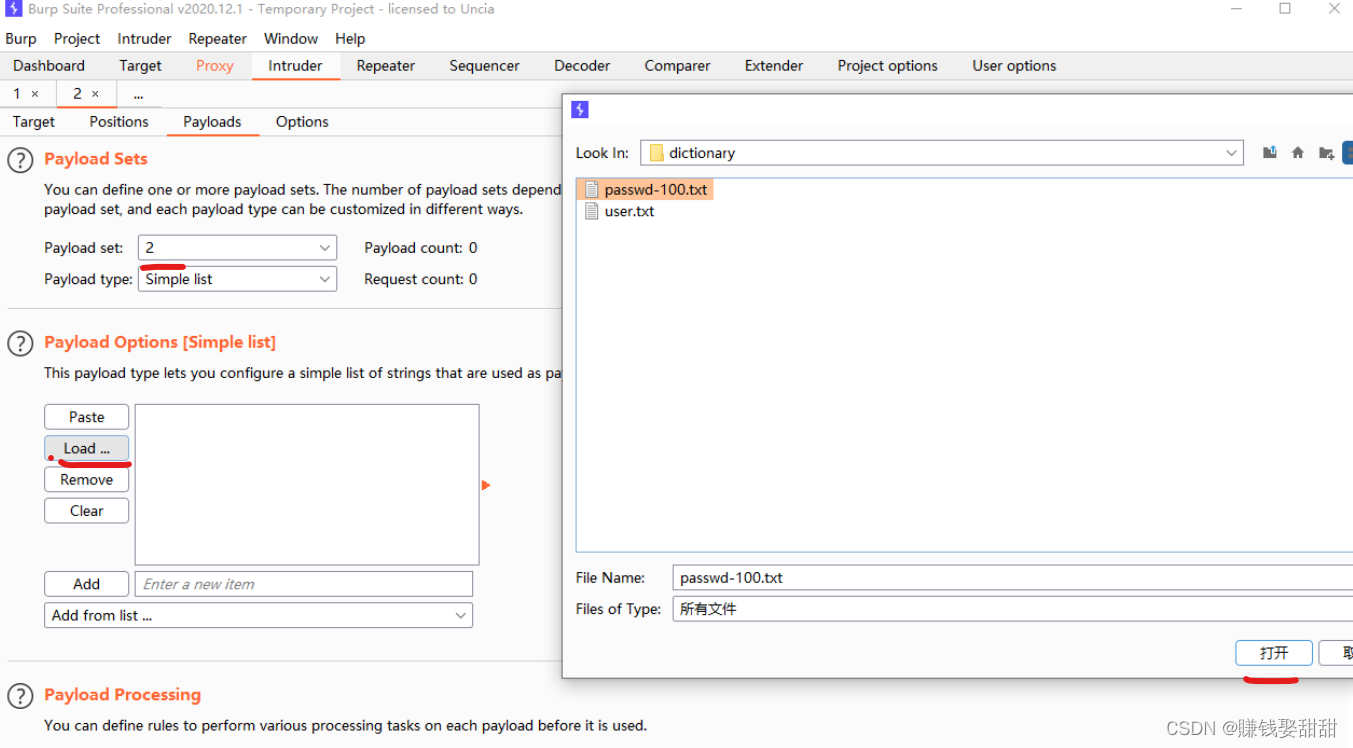Open the Payload set dropdown
The width and height of the screenshot is (1353, 748).
click(325, 248)
